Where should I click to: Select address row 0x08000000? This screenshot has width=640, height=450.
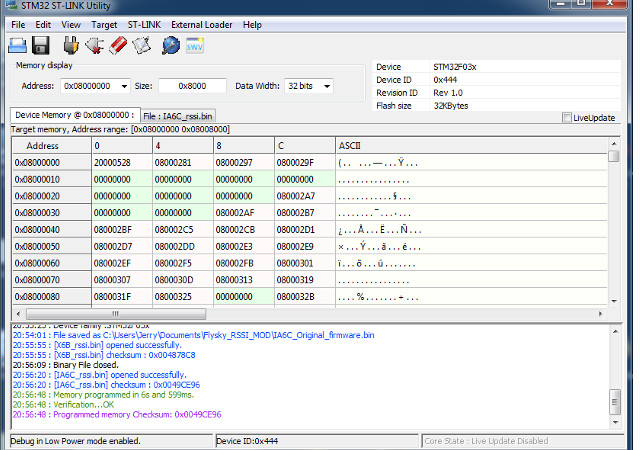[51, 163]
